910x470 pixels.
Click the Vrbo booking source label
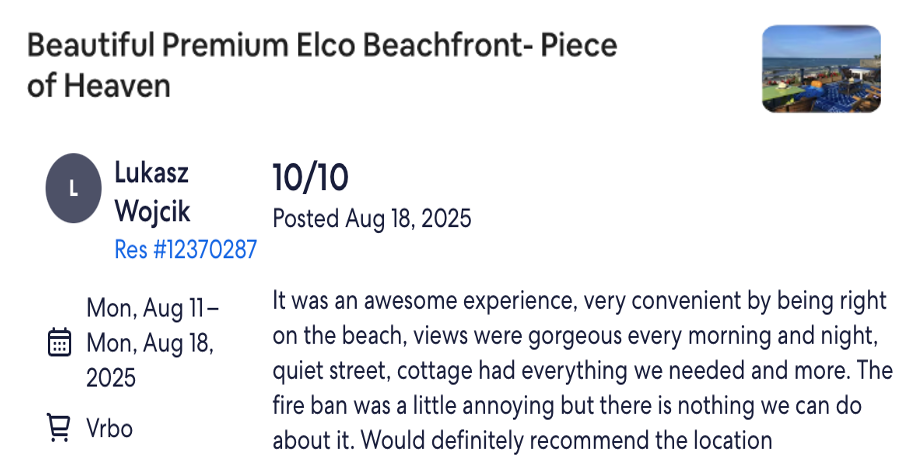click(110, 428)
